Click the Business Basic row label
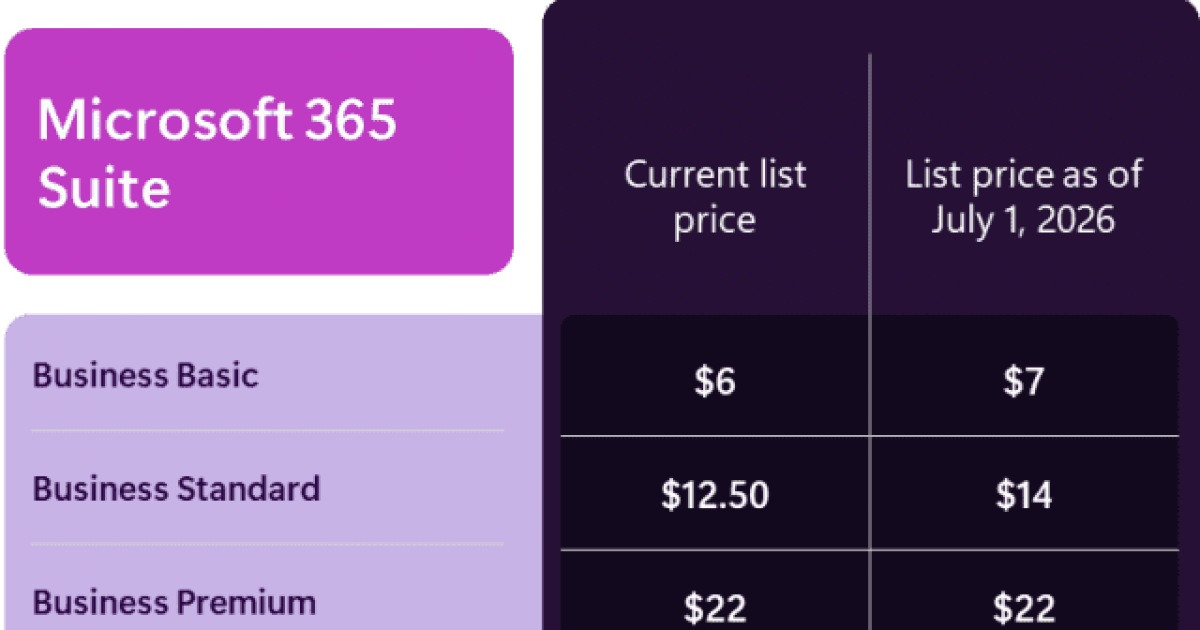 point(145,376)
